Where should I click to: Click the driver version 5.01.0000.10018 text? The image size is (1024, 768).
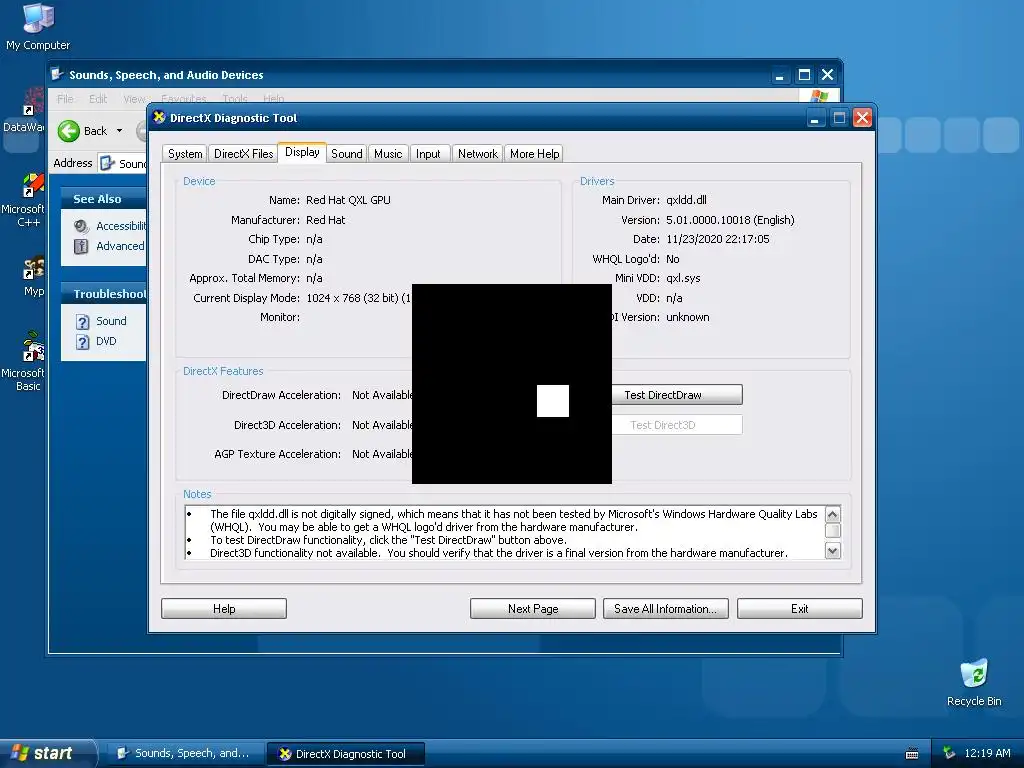click(730, 220)
